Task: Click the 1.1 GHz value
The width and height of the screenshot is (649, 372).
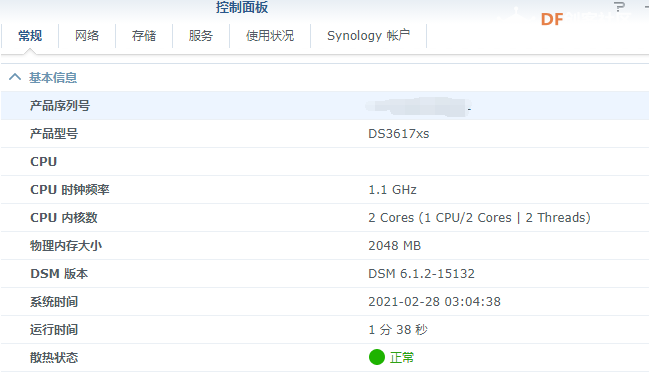Action: pyautogui.click(x=392, y=190)
